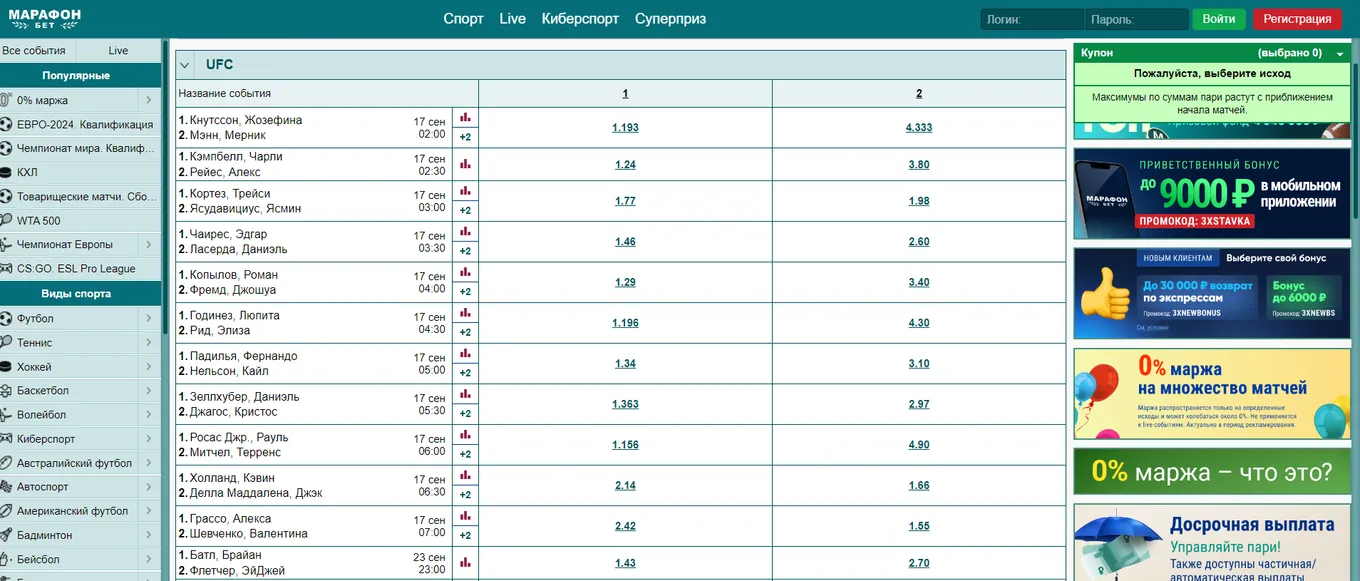Viewport: 1360px width, 581px height.
Task: Click column header 2 in UFC table
Action: (x=919, y=93)
